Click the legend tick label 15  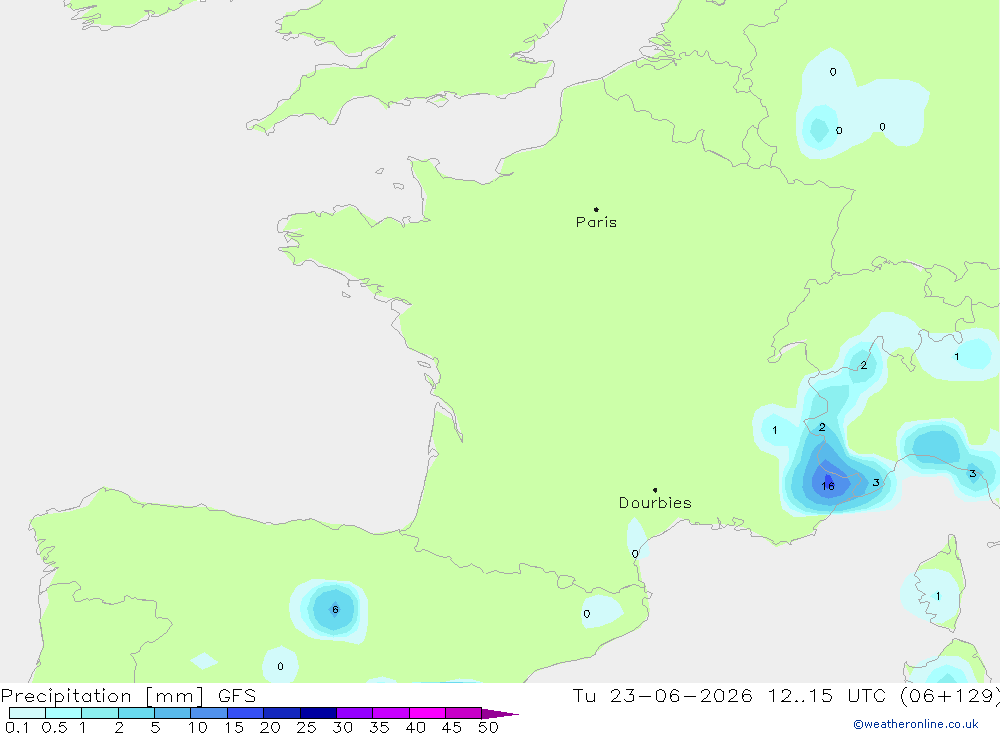click(x=234, y=727)
